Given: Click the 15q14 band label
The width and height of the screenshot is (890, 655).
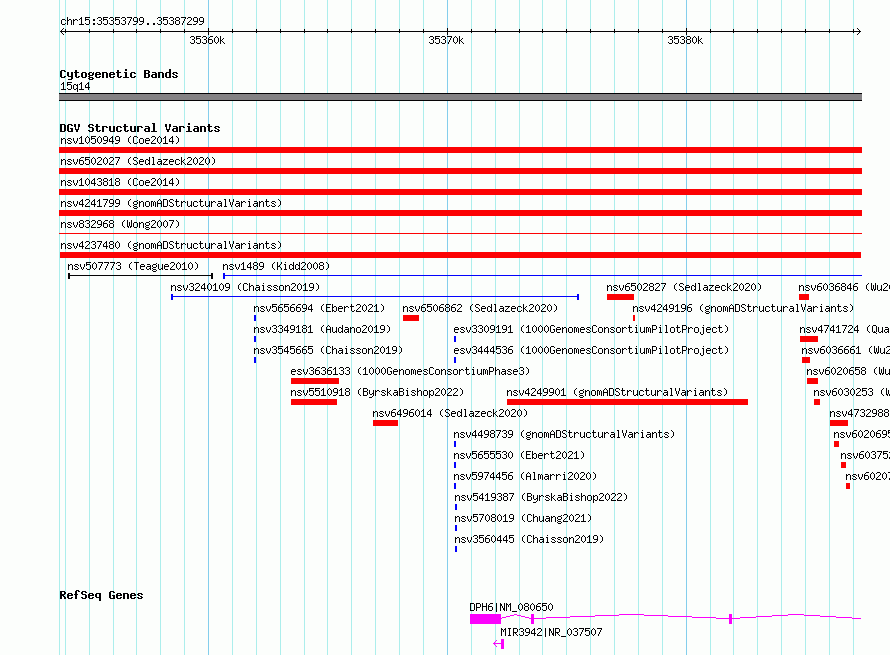Looking at the screenshot, I should (75, 86).
